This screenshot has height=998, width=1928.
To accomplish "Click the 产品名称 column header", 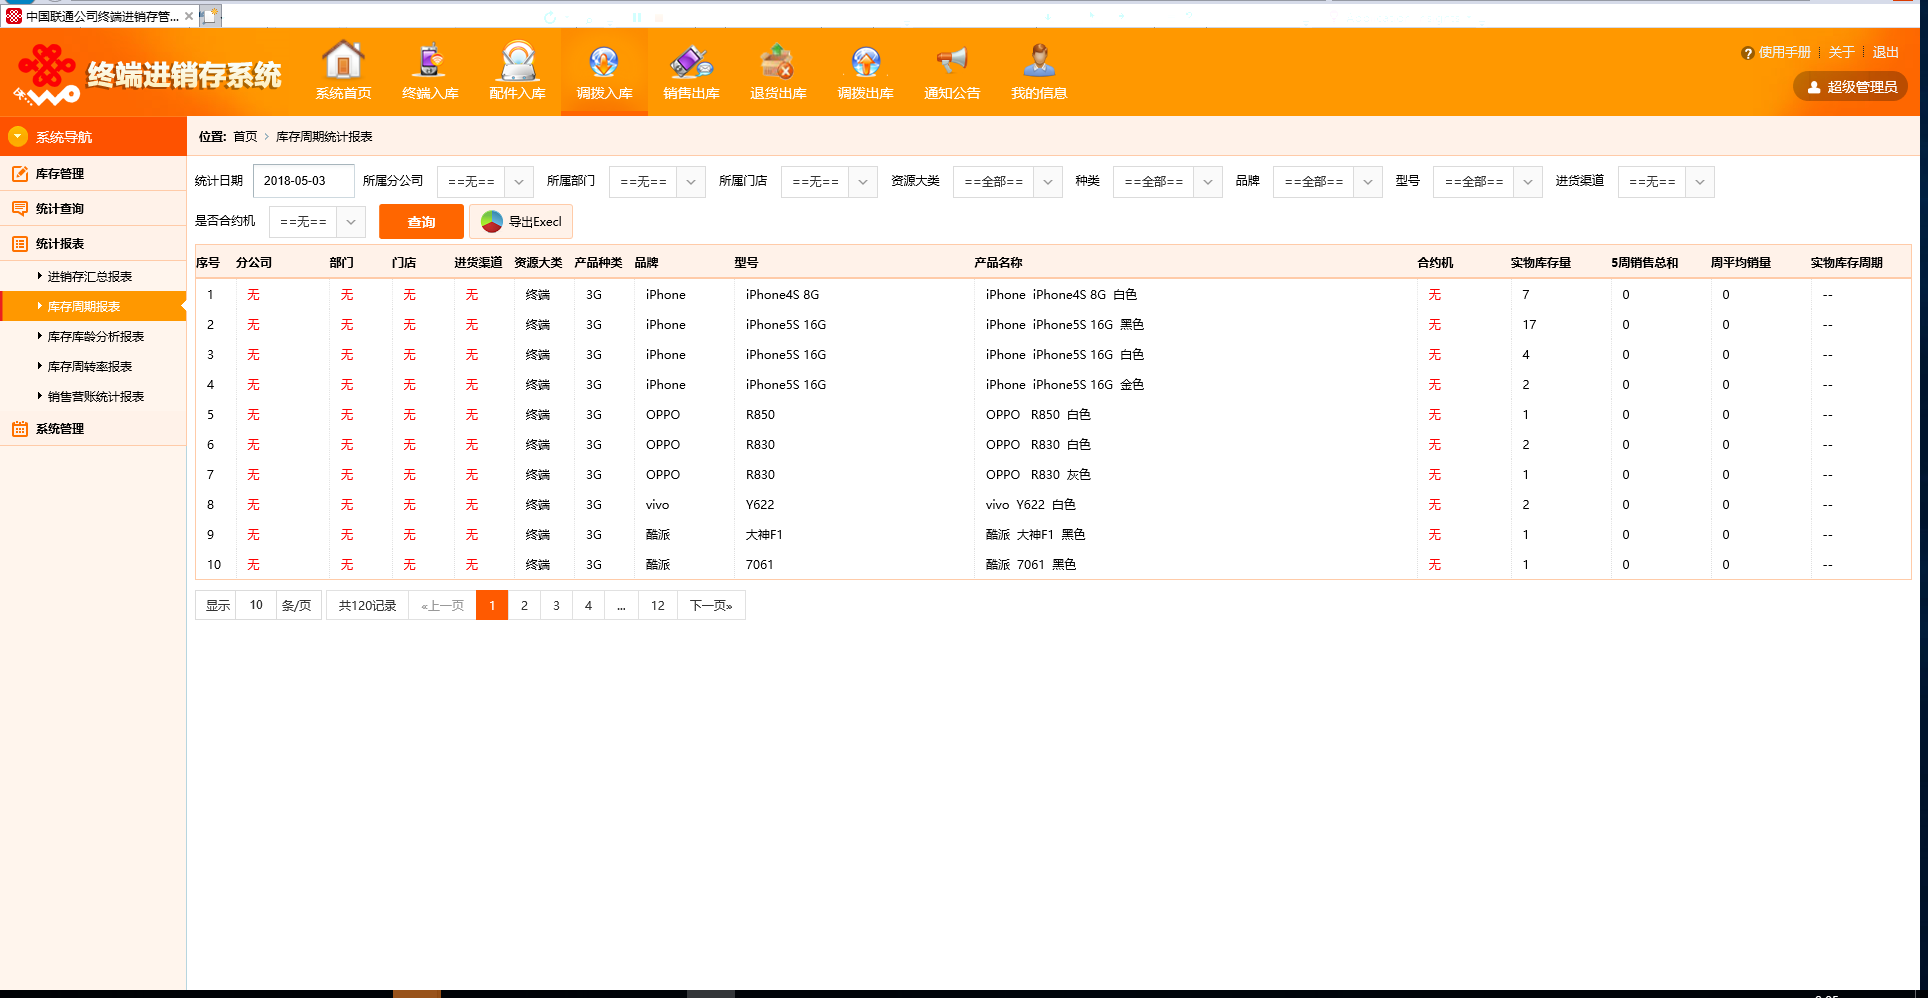I will pyautogui.click(x=998, y=263).
